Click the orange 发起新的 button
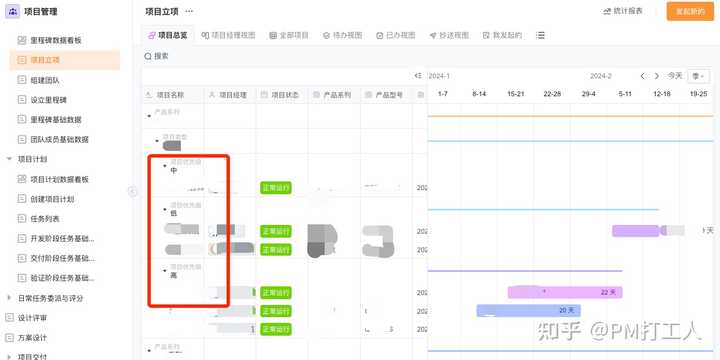 (690, 11)
